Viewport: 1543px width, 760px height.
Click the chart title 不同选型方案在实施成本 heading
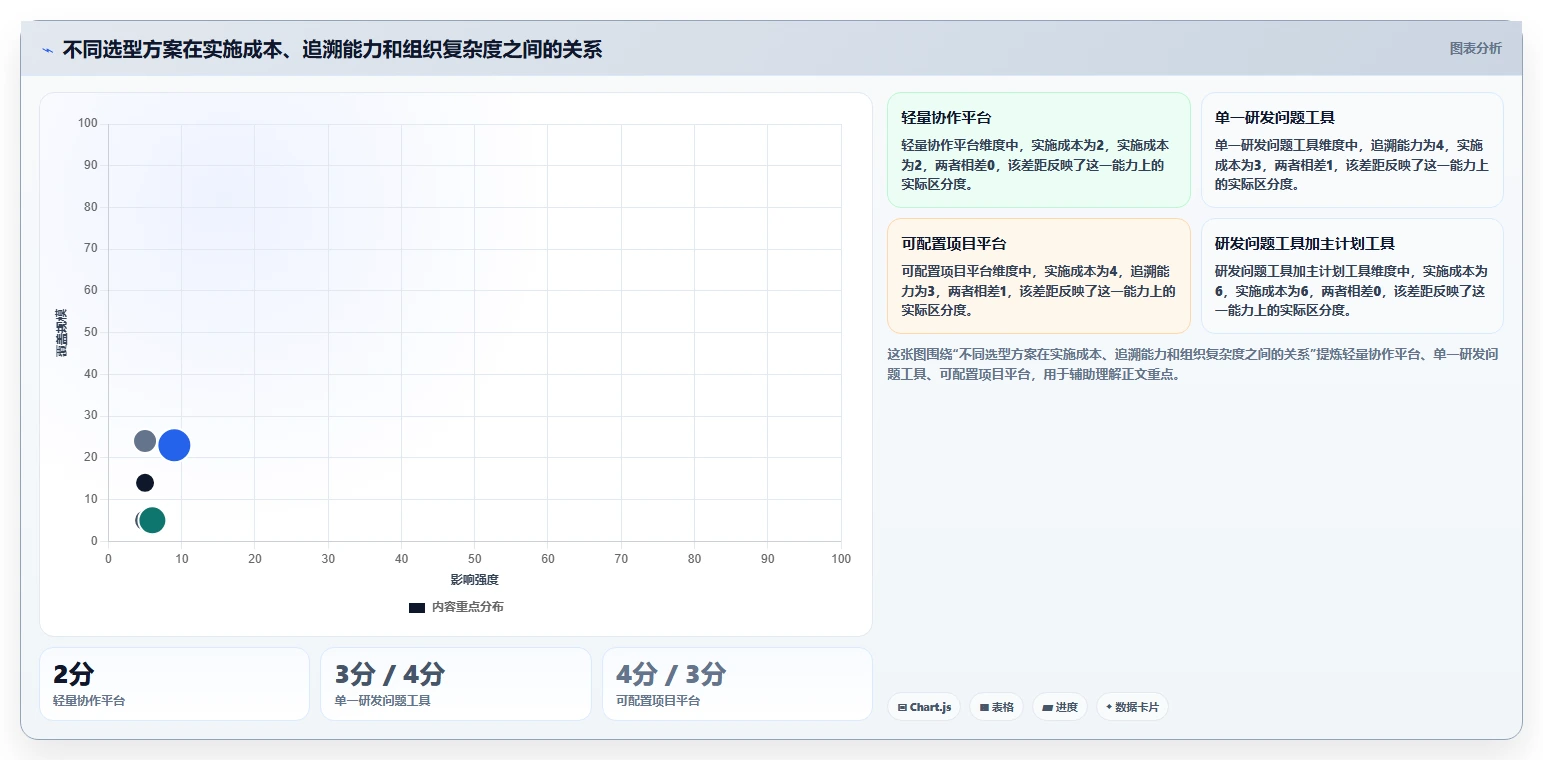(x=332, y=49)
